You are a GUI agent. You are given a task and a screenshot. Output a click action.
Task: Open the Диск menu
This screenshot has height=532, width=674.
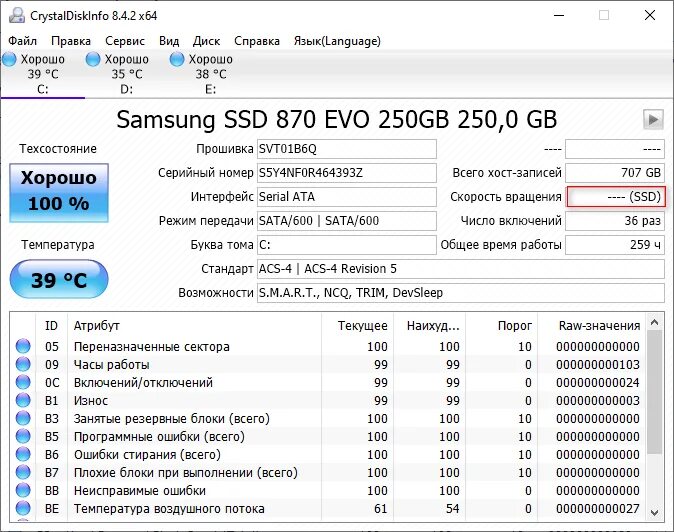pyautogui.click(x=206, y=41)
